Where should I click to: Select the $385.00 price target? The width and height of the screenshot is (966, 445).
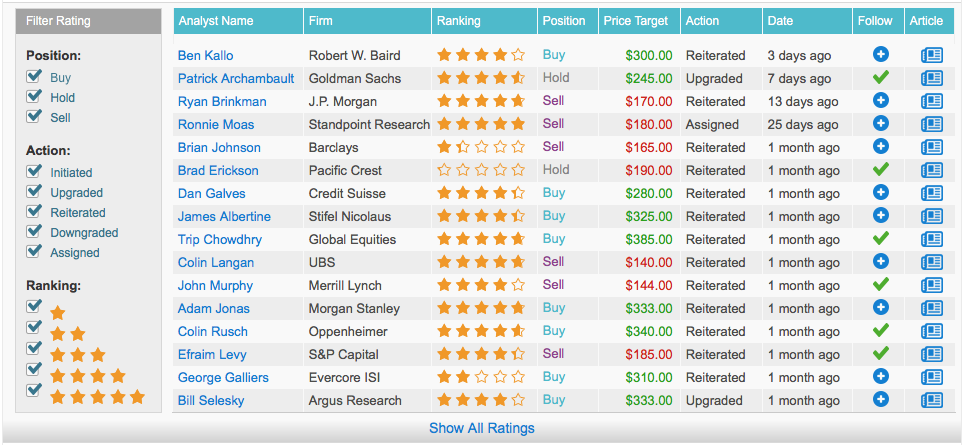pyautogui.click(x=649, y=240)
